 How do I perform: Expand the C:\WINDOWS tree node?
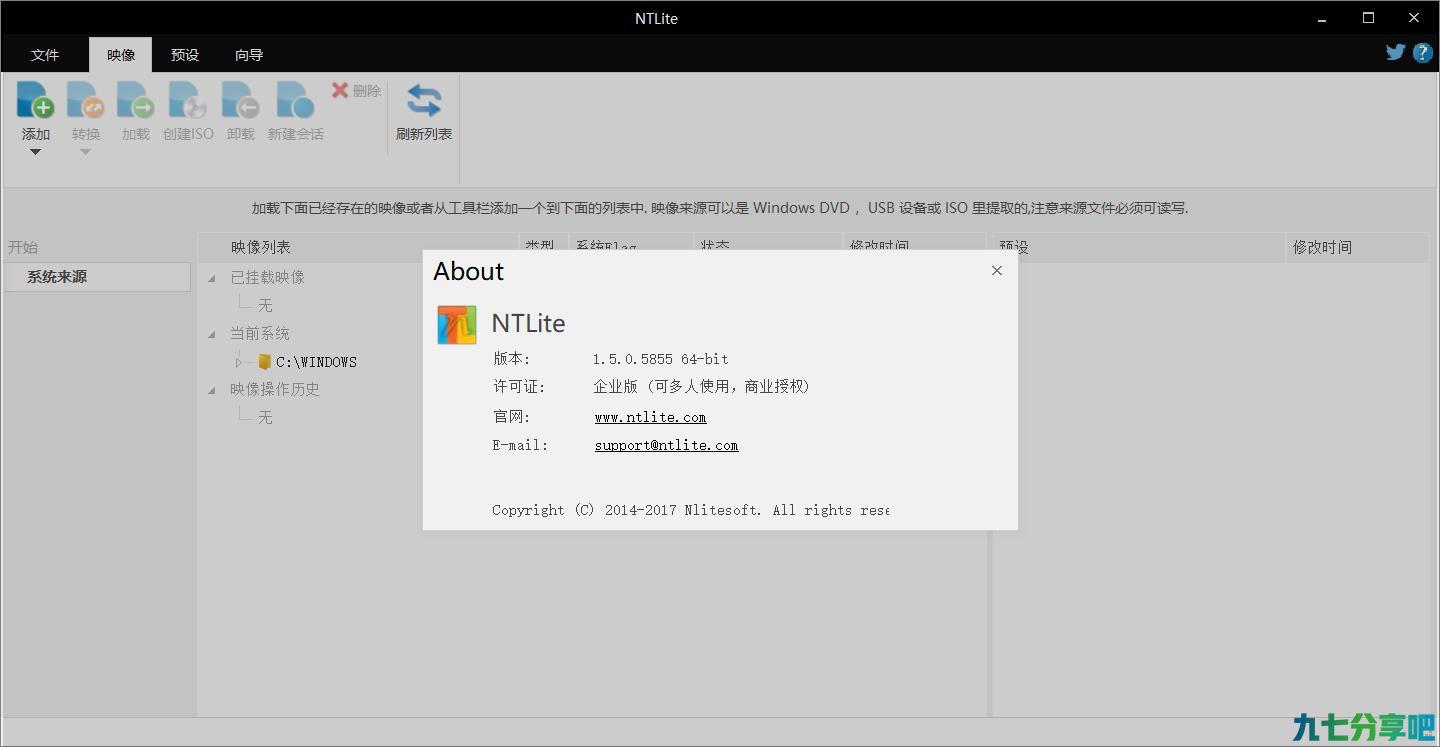238,362
